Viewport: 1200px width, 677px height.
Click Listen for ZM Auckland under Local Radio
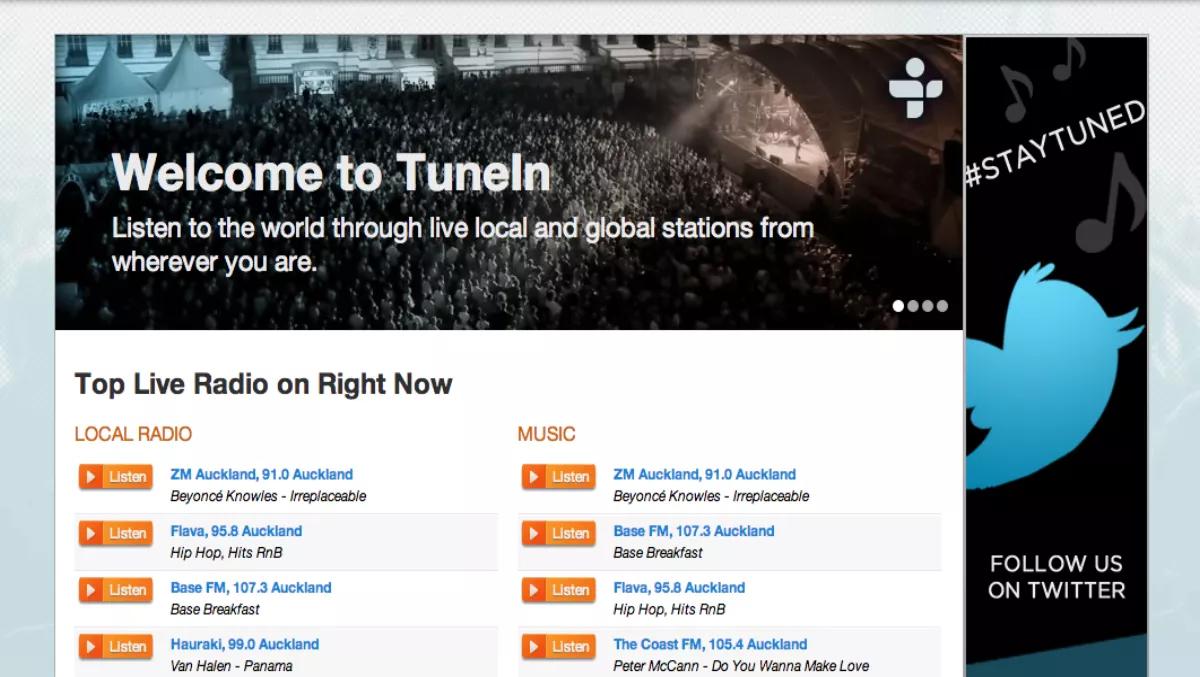tap(116, 477)
